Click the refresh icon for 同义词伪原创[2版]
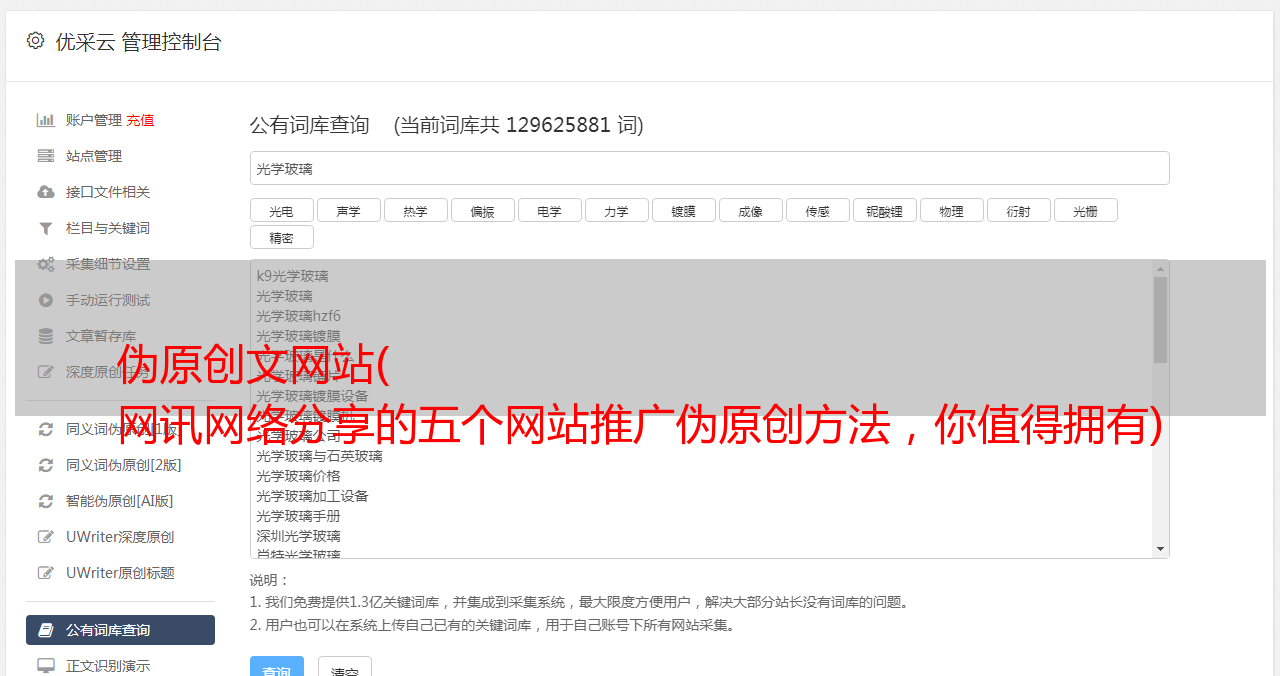Screen dimensions: 1280x676 [46, 465]
